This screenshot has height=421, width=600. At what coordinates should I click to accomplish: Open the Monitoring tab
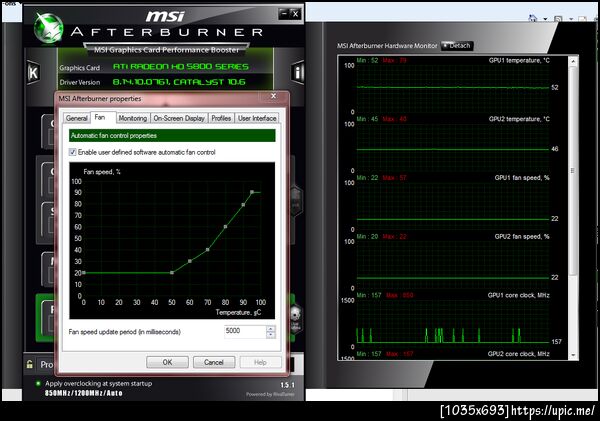pyautogui.click(x=132, y=118)
